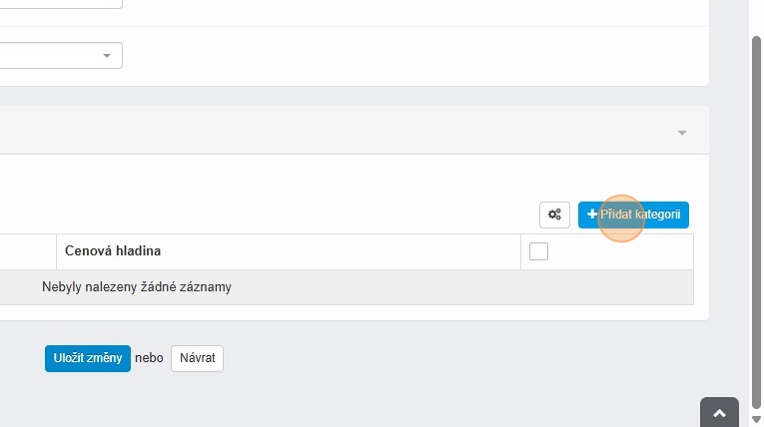Sort by Cenová hladina column header
The width and height of the screenshot is (764, 427).
(113, 251)
